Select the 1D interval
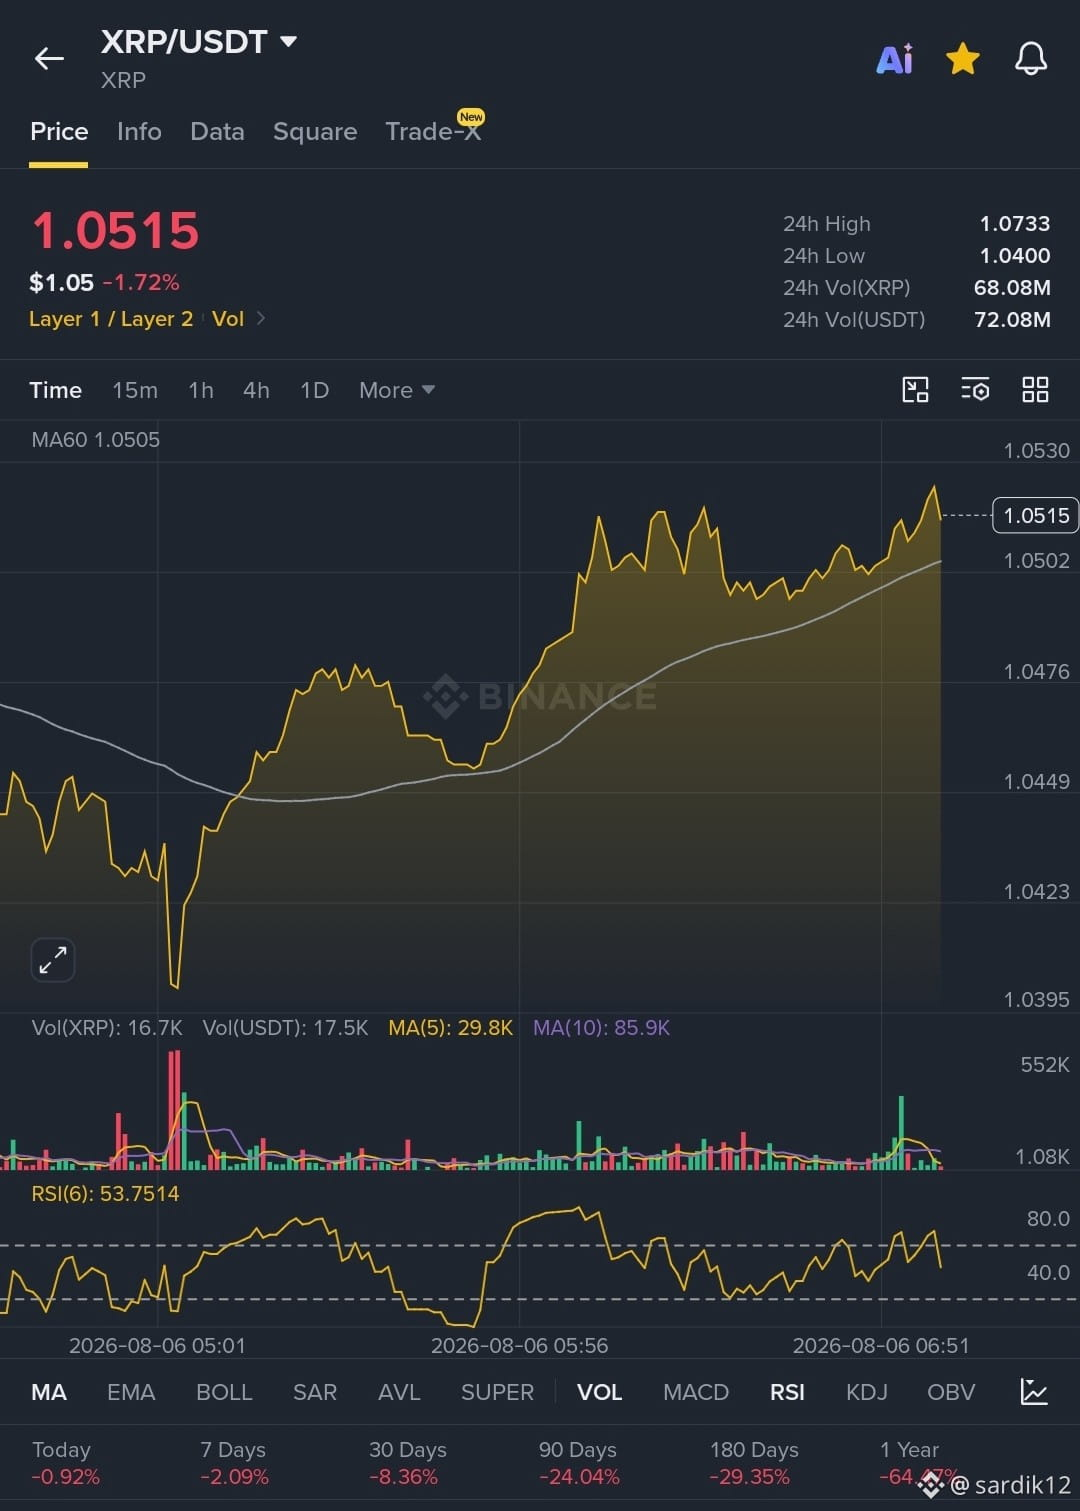The width and height of the screenshot is (1080, 1511). click(314, 390)
